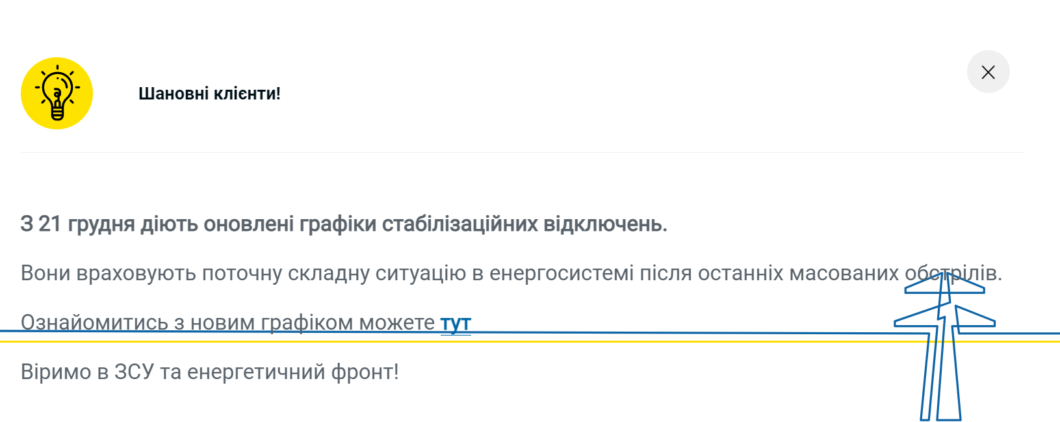Close the notification with the X button
The width and height of the screenshot is (1060, 422).
coord(988,72)
